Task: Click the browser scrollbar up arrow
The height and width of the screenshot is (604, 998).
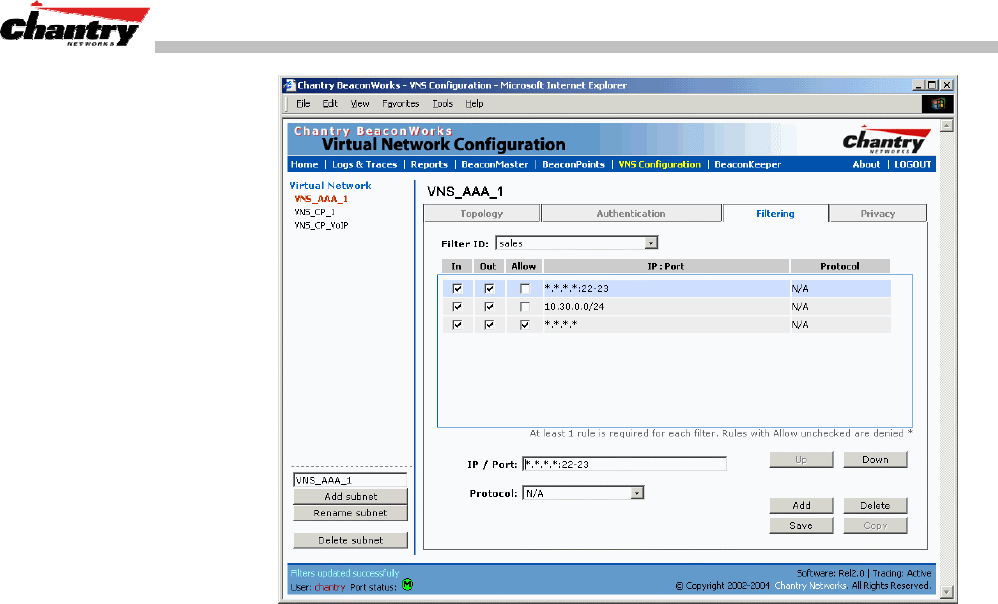Action: click(x=946, y=126)
